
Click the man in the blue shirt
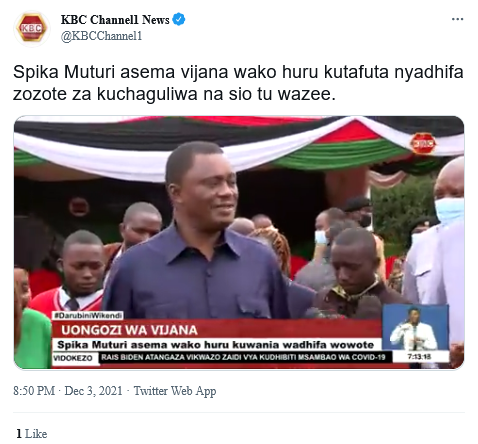(x=200, y=233)
